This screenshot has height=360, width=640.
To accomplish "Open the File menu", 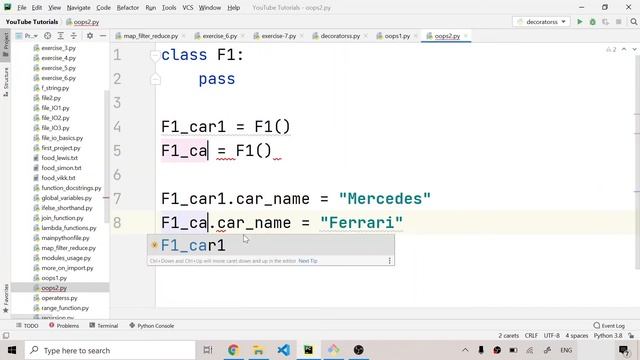I will [22, 7].
